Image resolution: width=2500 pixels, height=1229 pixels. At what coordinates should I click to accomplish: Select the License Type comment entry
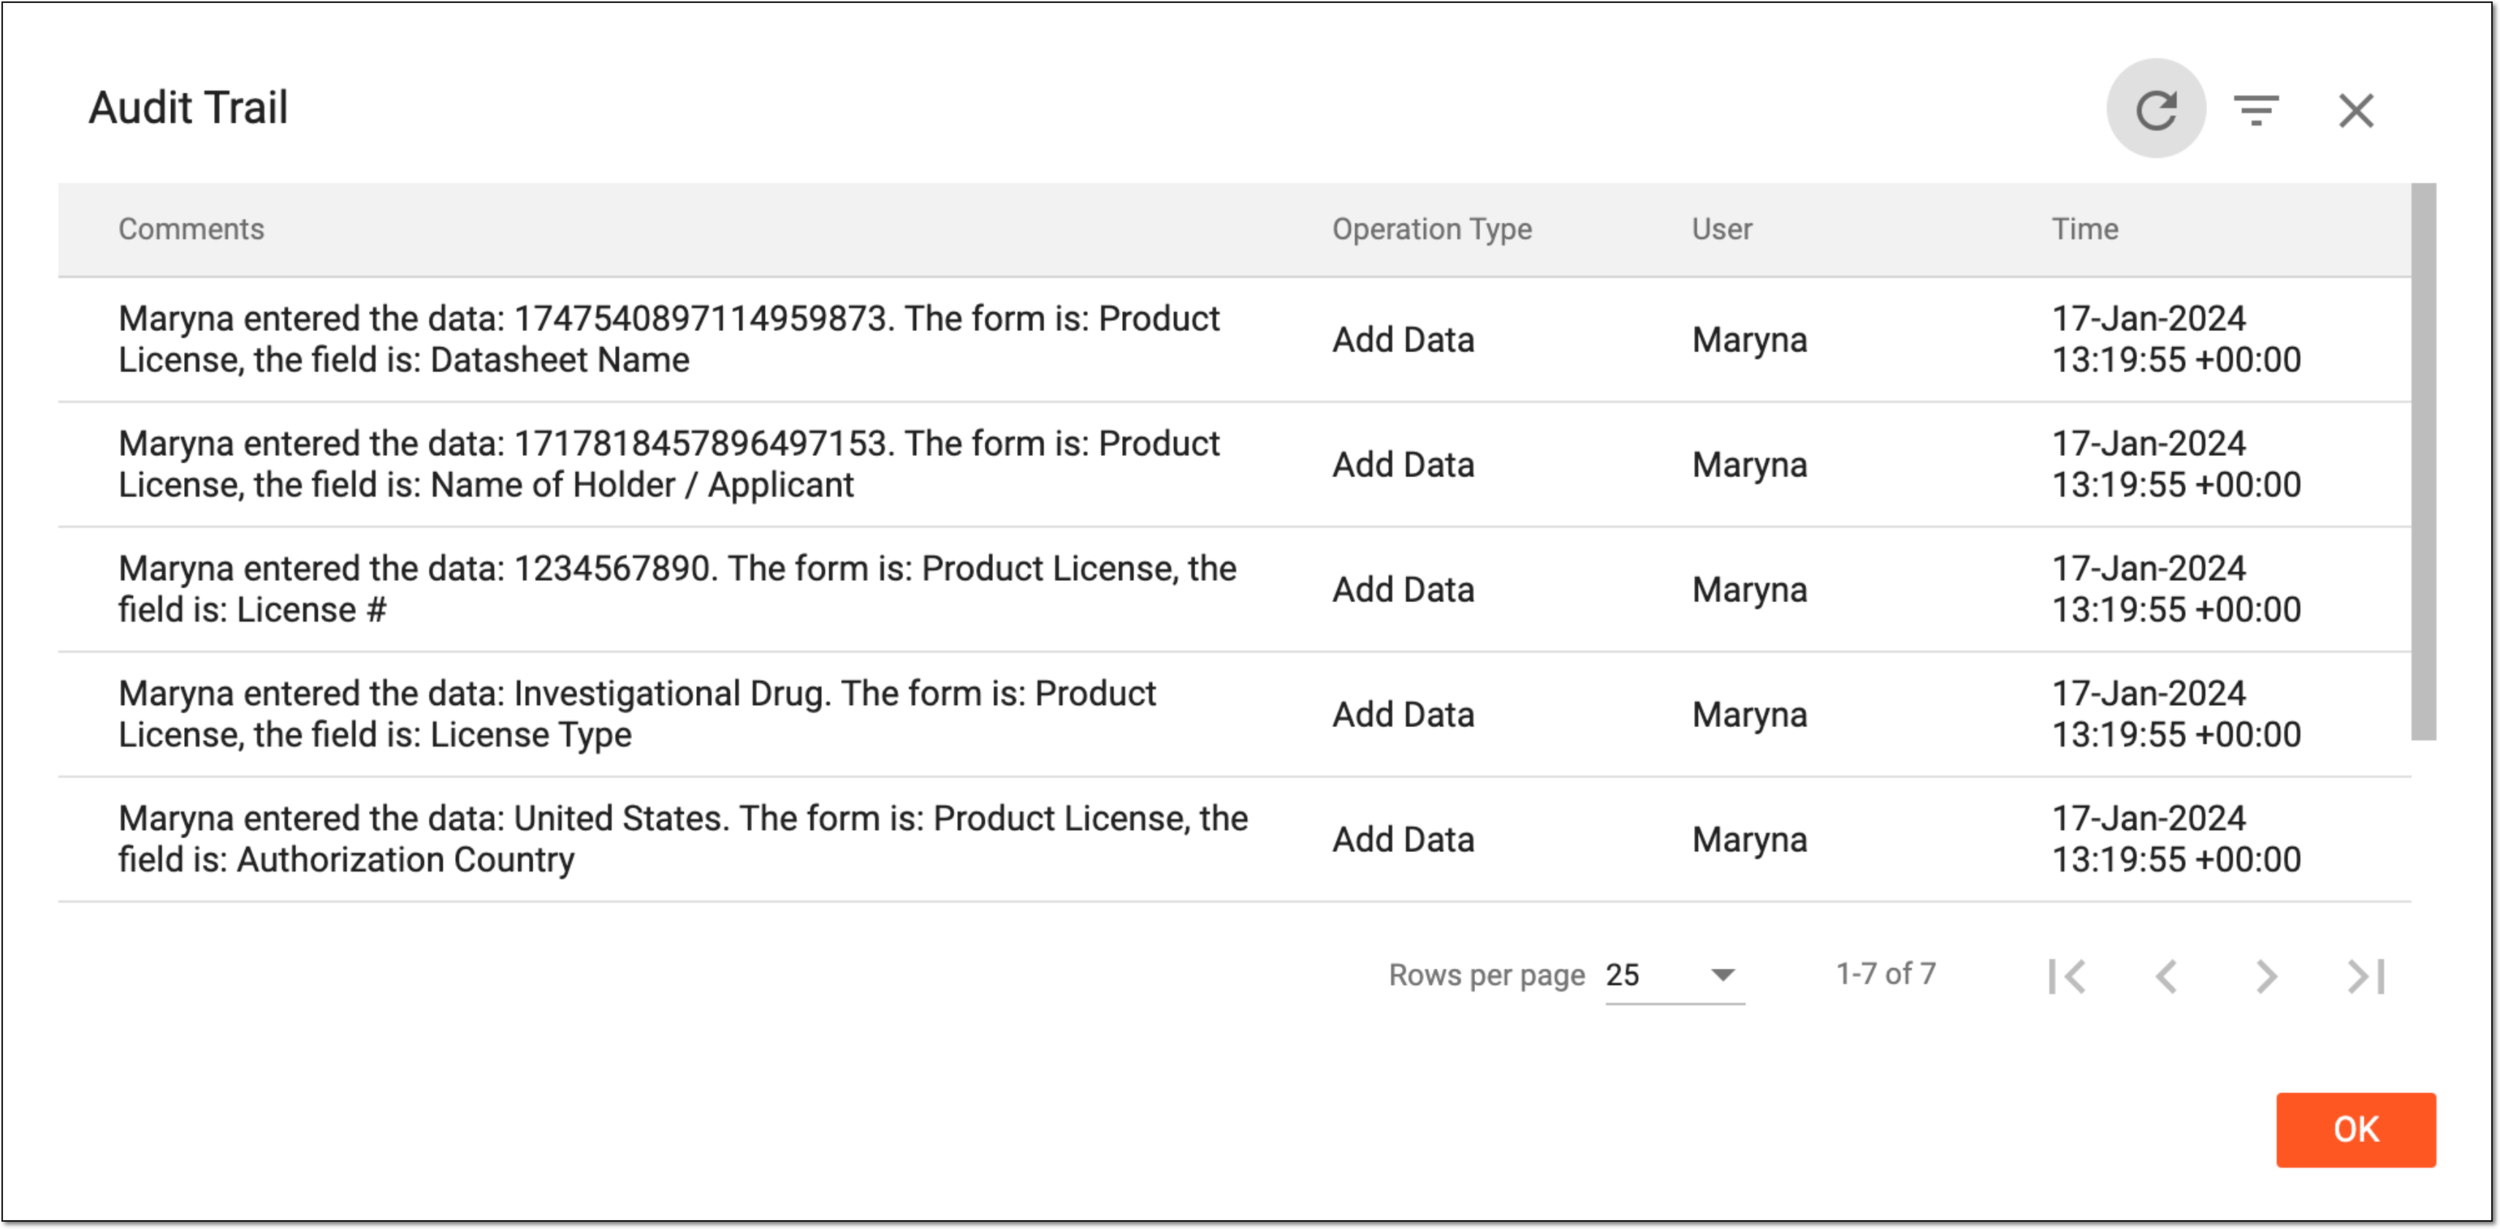point(637,714)
